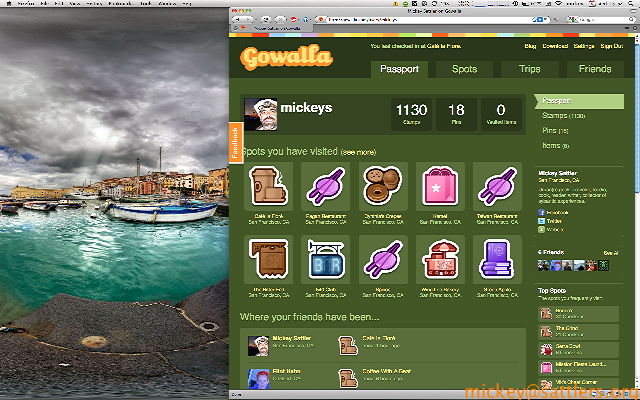This screenshot has height=400, width=640.
Task: Open the Blog link
Action: point(530,46)
